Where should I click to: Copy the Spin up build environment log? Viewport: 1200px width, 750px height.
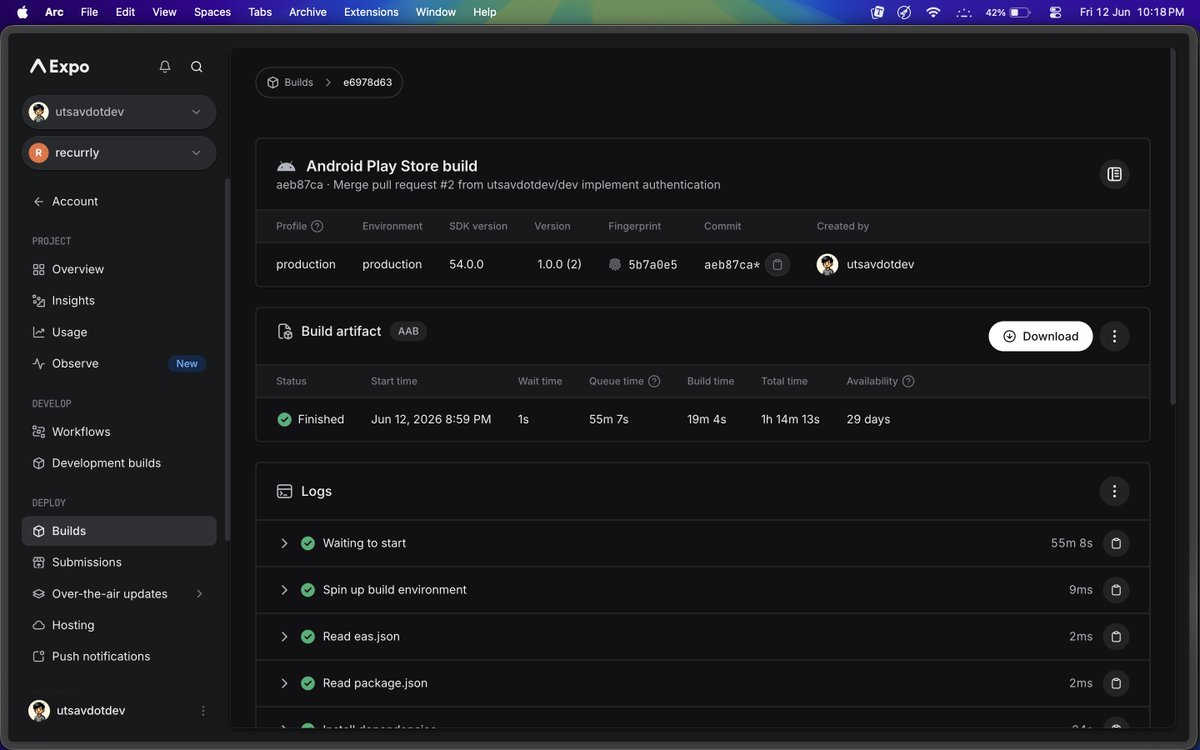pyautogui.click(x=1116, y=590)
